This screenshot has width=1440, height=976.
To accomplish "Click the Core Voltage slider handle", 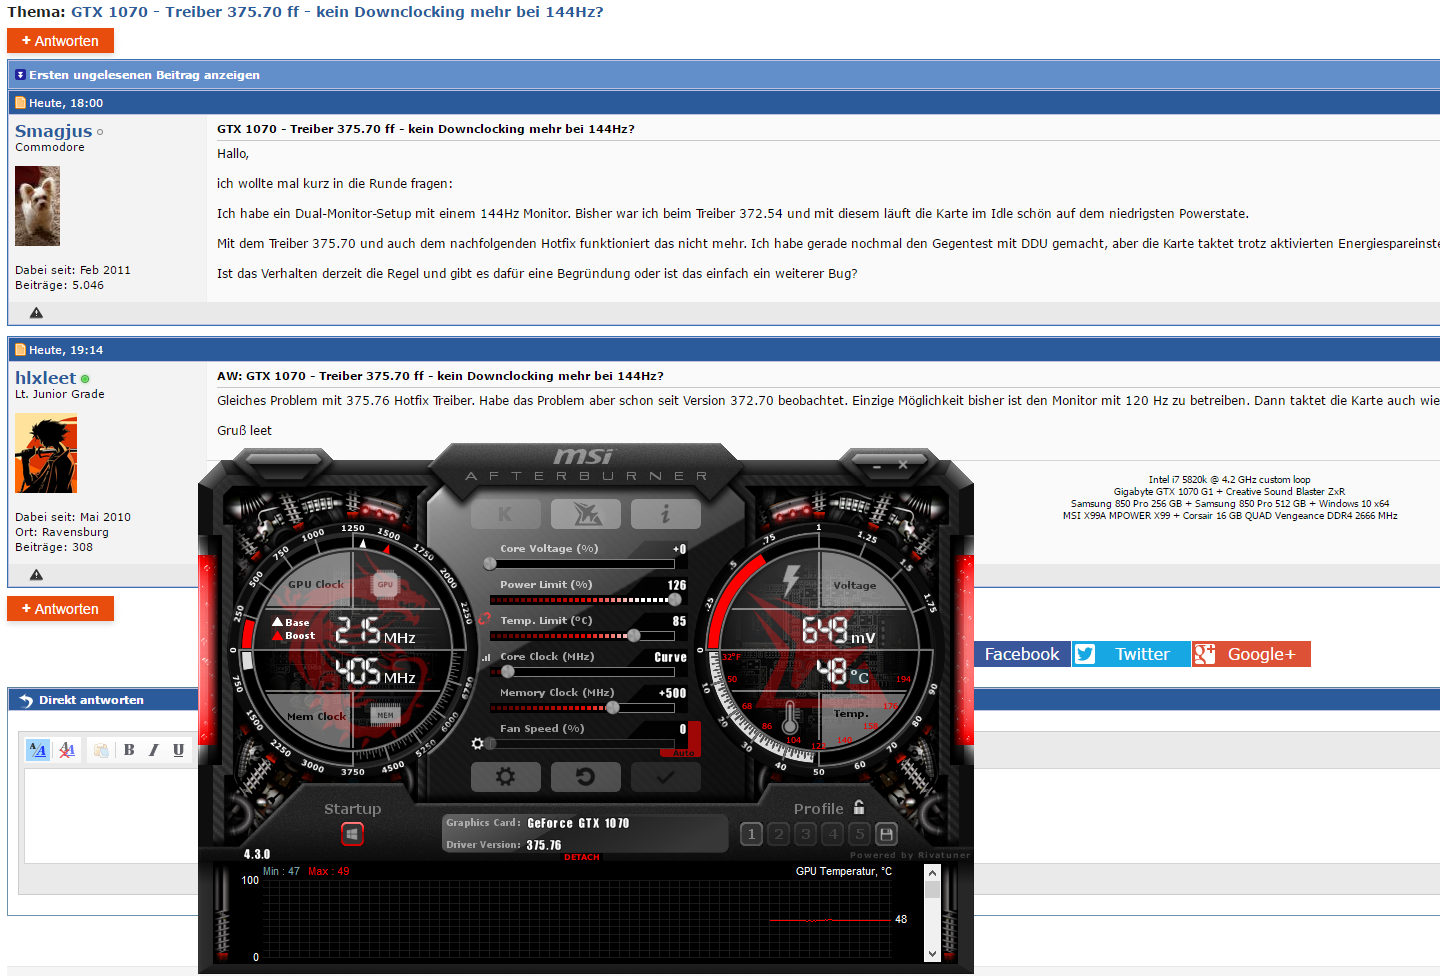I will tap(490, 564).
